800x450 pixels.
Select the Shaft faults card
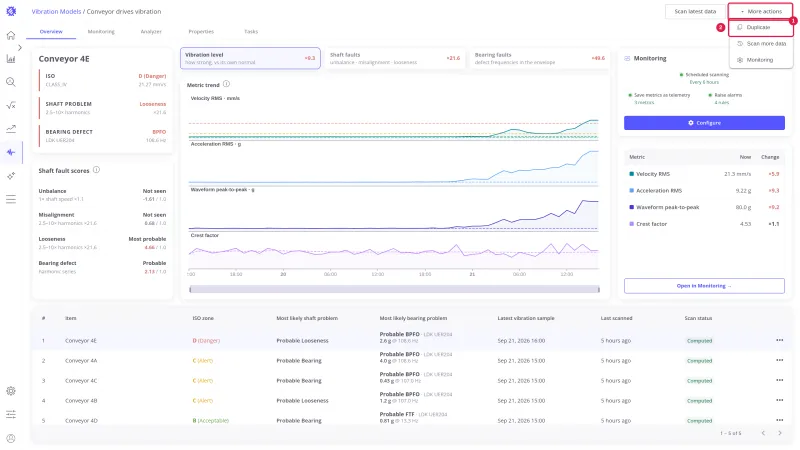coord(394,58)
